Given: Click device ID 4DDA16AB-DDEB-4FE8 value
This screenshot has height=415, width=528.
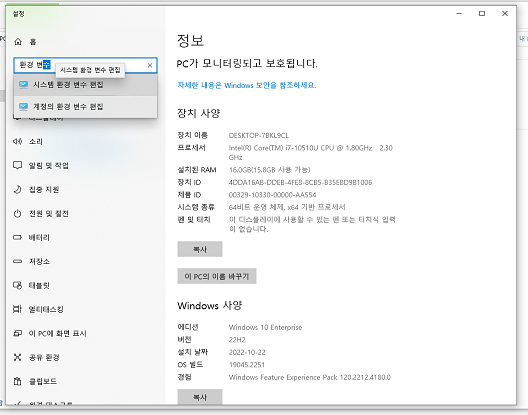Looking at the screenshot, I should [300, 182].
